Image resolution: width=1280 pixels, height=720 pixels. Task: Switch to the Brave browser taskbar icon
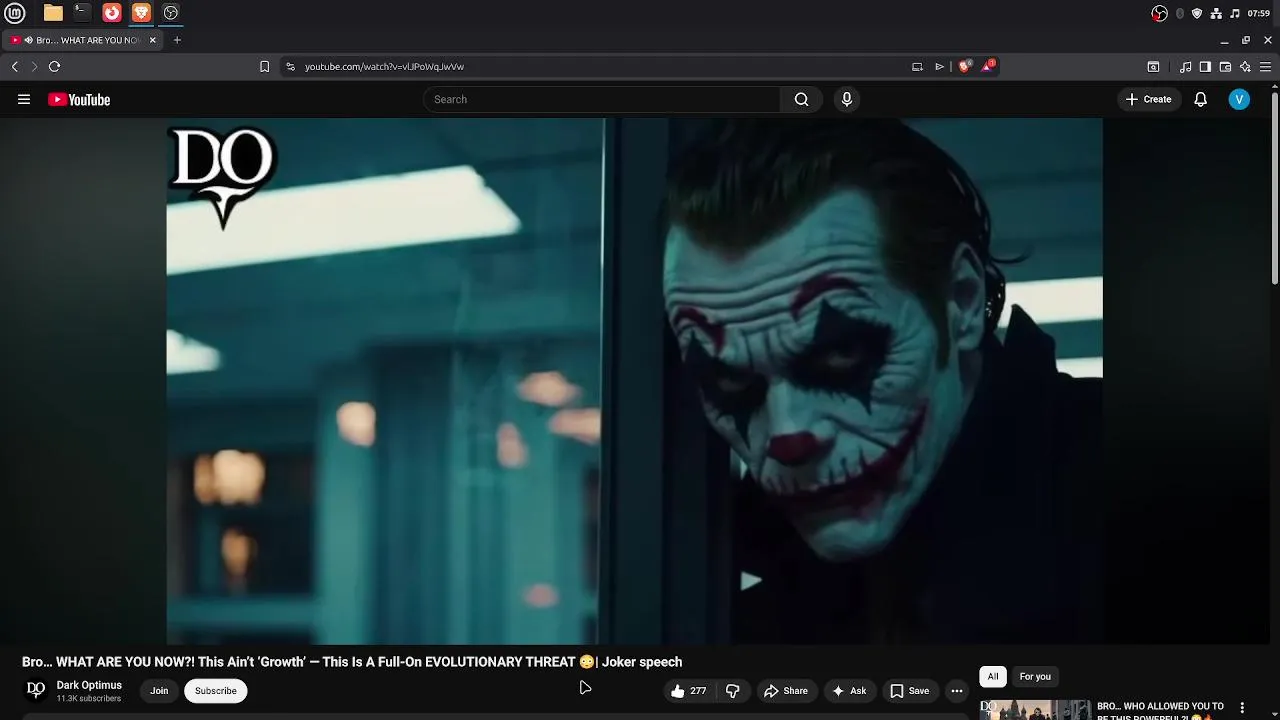pyautogui.click(x=141, y=13)
